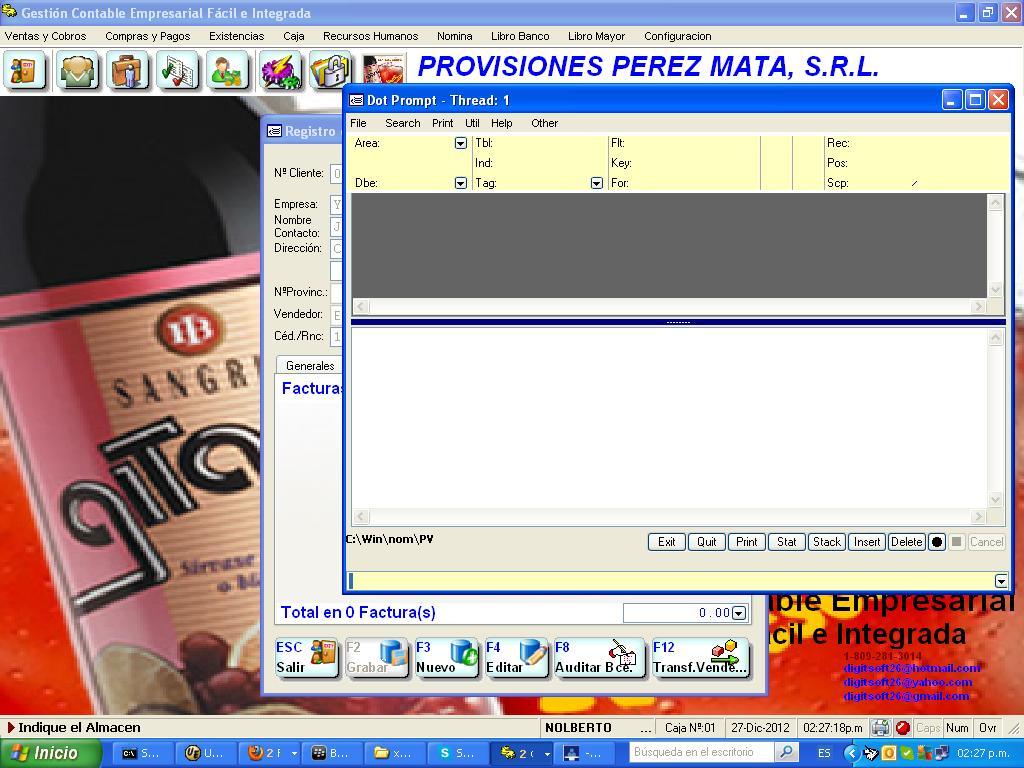Image resolution: width=1024 pixels, height=768 pixels.
Task: Open the checklist documents toolbar icon
Action: (x=178, y=71)
